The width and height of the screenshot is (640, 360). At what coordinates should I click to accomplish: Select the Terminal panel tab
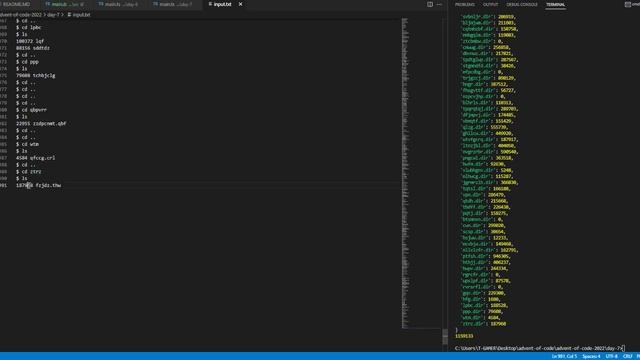pyautogui.click(x=556, y=4)
